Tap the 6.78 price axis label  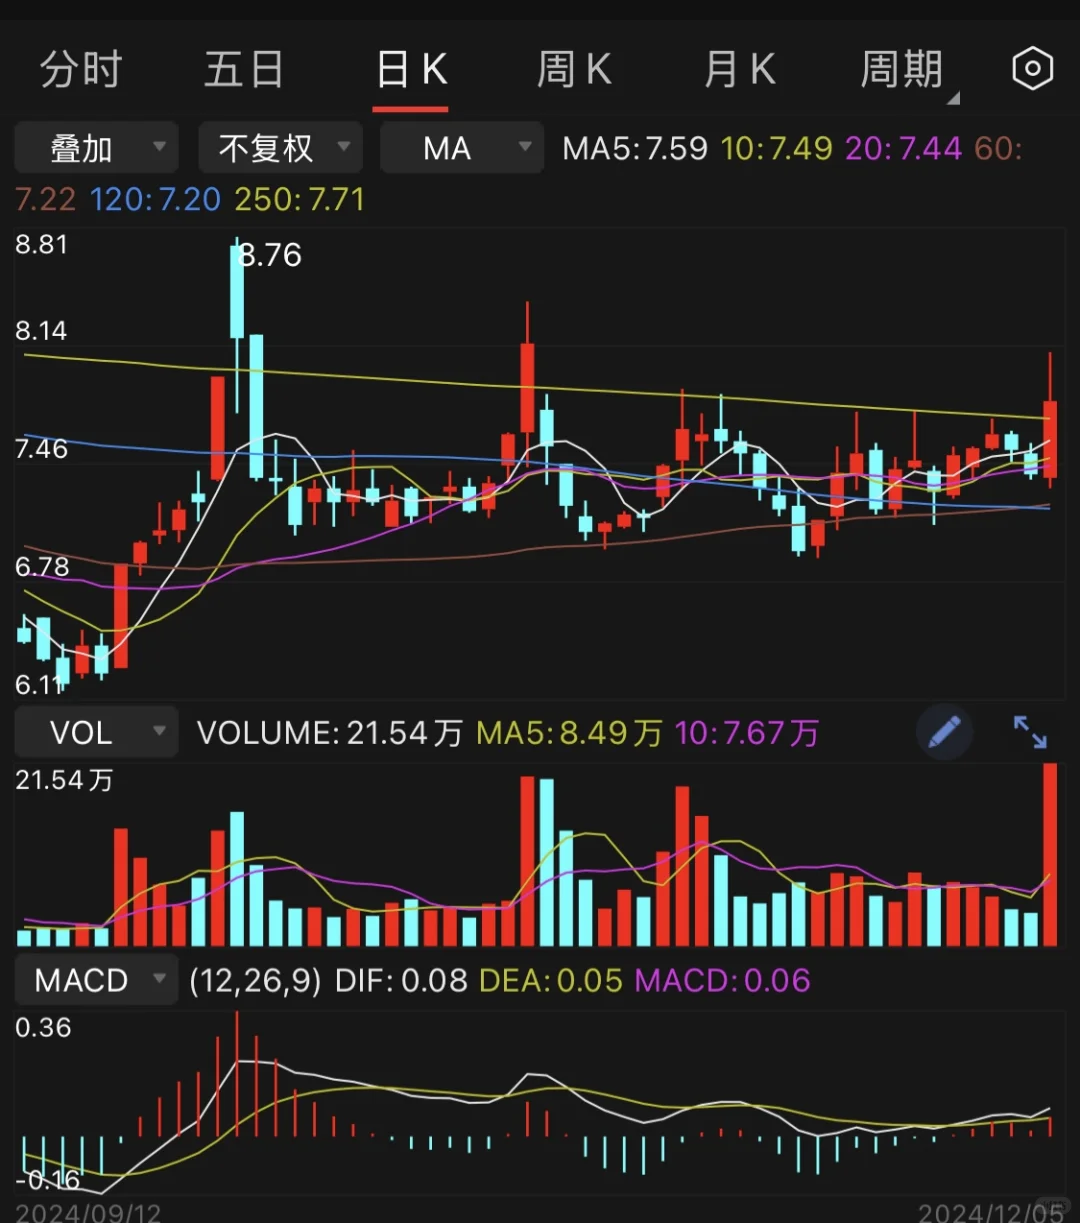point(41,567)
